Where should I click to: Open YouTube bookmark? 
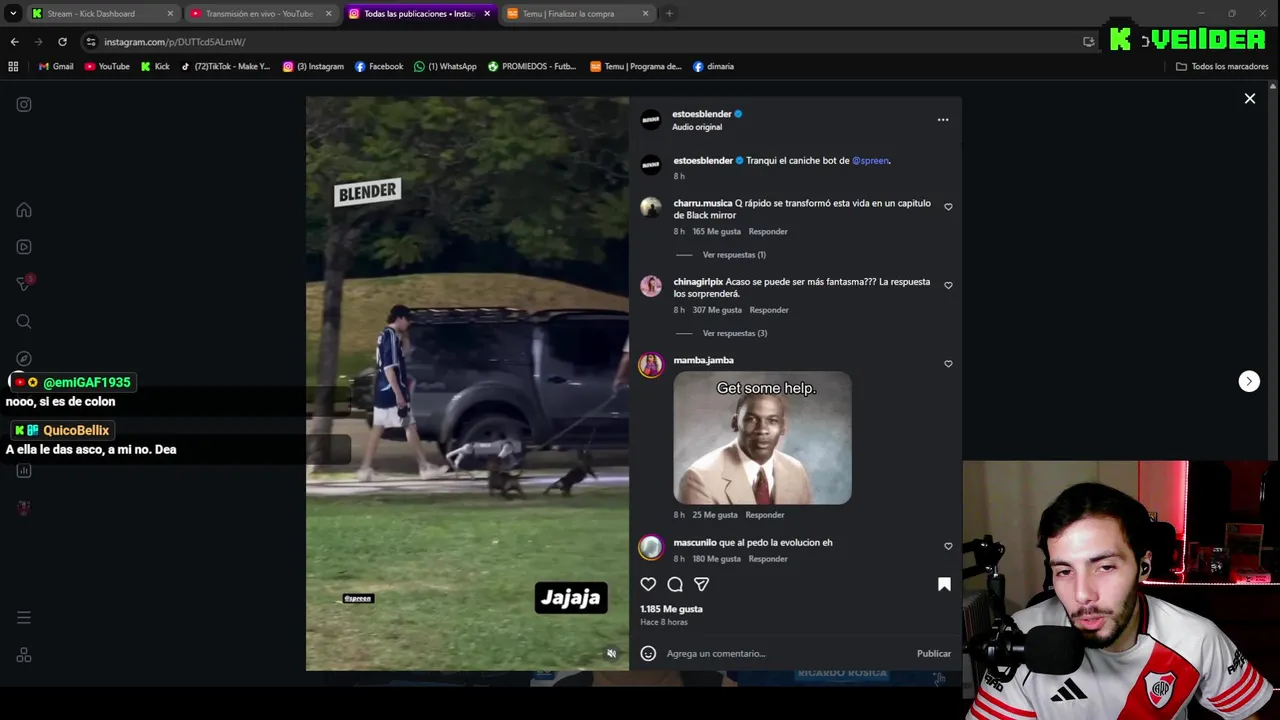(107, 66)
